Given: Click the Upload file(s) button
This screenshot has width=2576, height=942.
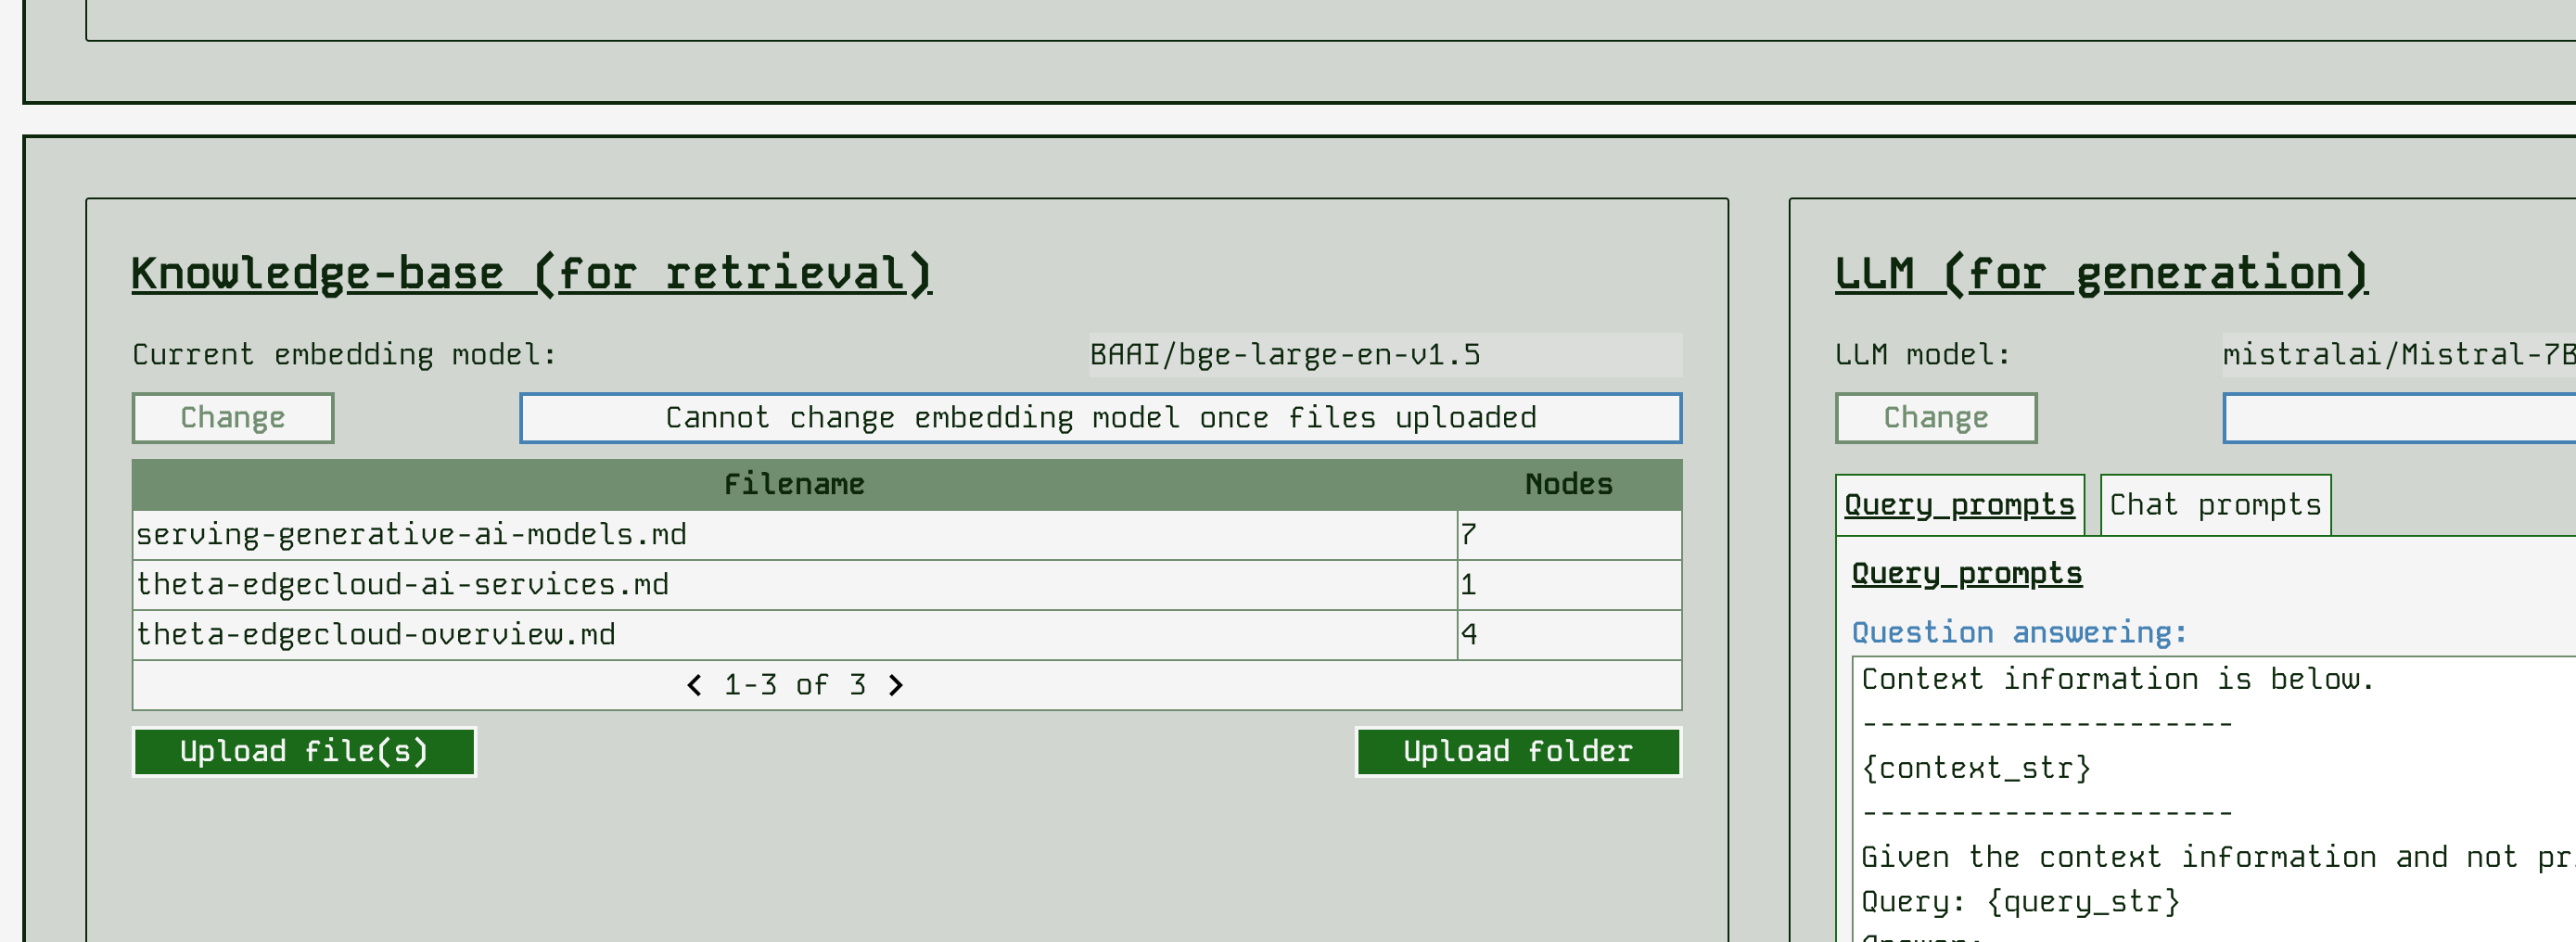Looking at the screenshot, I should tap(303, 751).
